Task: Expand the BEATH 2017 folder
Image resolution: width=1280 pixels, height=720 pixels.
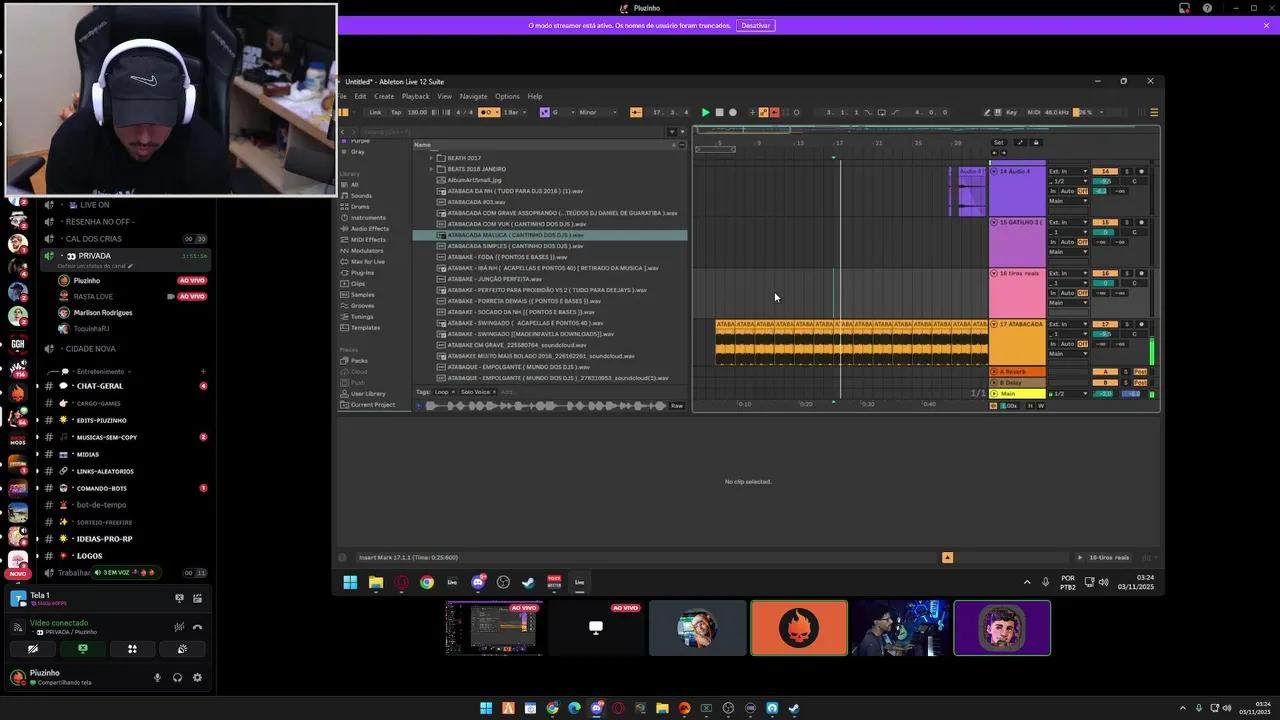Action: tap(433, 158)
